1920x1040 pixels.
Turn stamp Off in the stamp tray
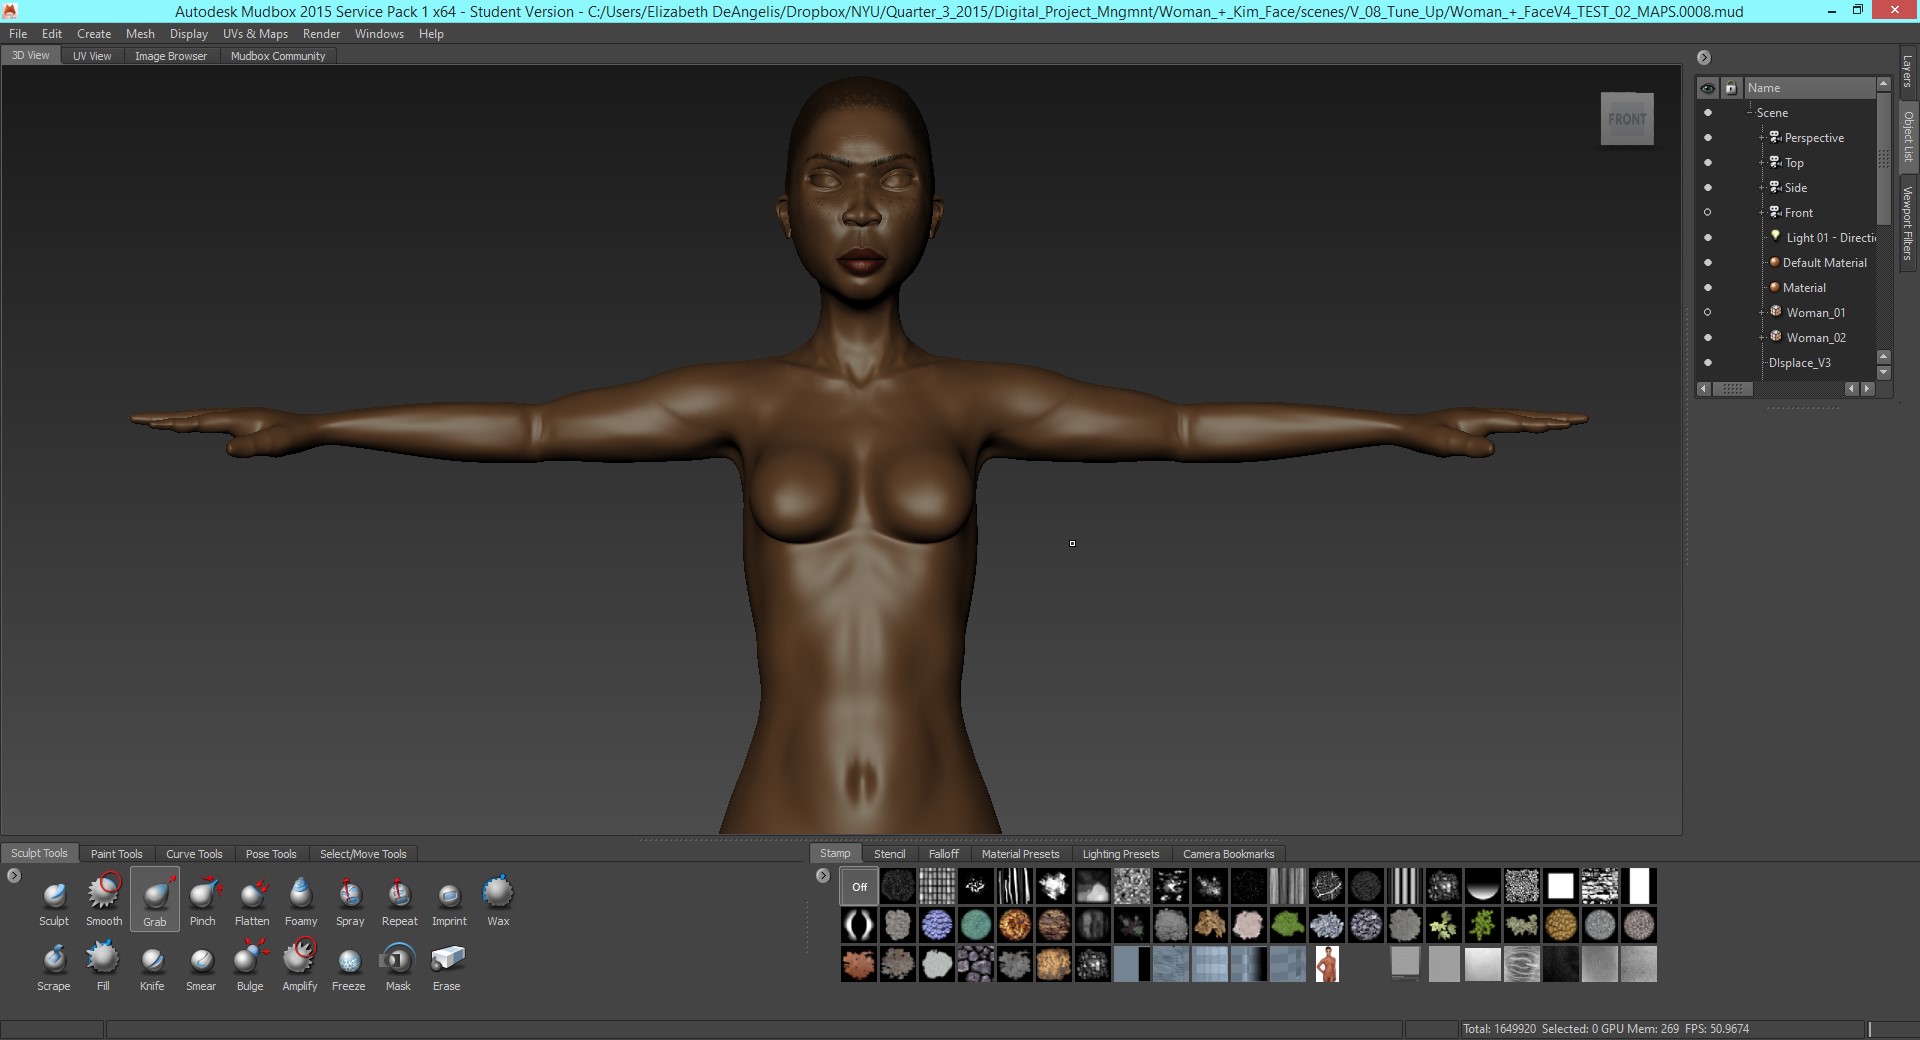point(859,886)
